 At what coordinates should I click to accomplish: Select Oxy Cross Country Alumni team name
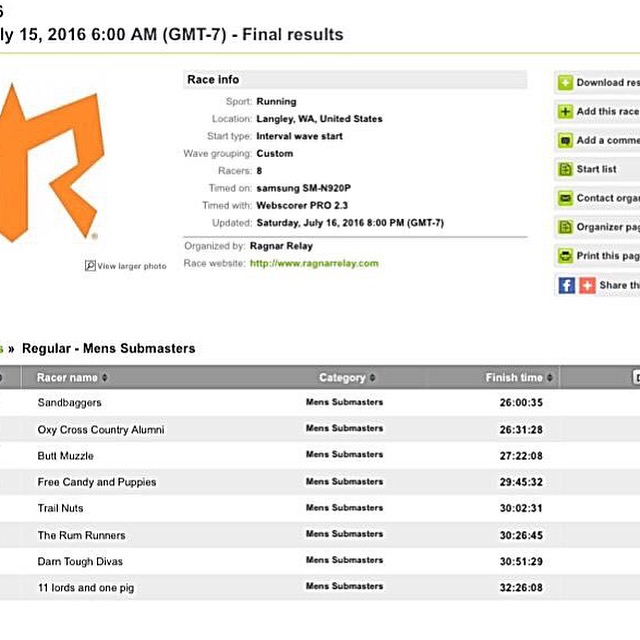pyautogui.click(x=101, y=429)
